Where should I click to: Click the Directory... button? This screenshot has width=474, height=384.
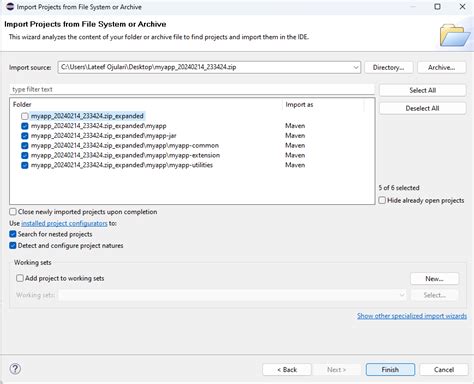[389, 67]
